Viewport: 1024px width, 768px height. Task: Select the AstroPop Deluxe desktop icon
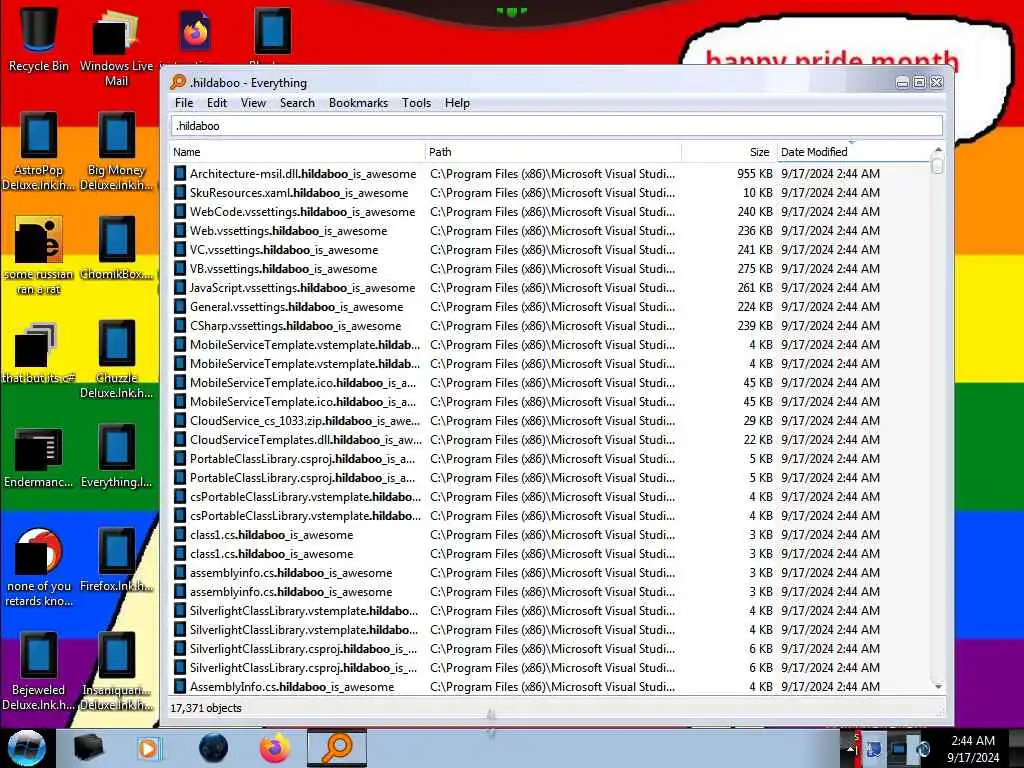[38, 151]
